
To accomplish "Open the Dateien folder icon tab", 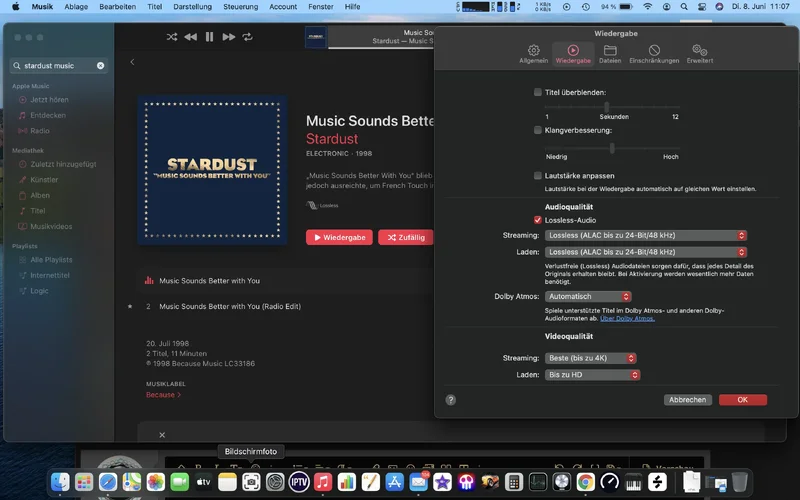I will [609, 53].
